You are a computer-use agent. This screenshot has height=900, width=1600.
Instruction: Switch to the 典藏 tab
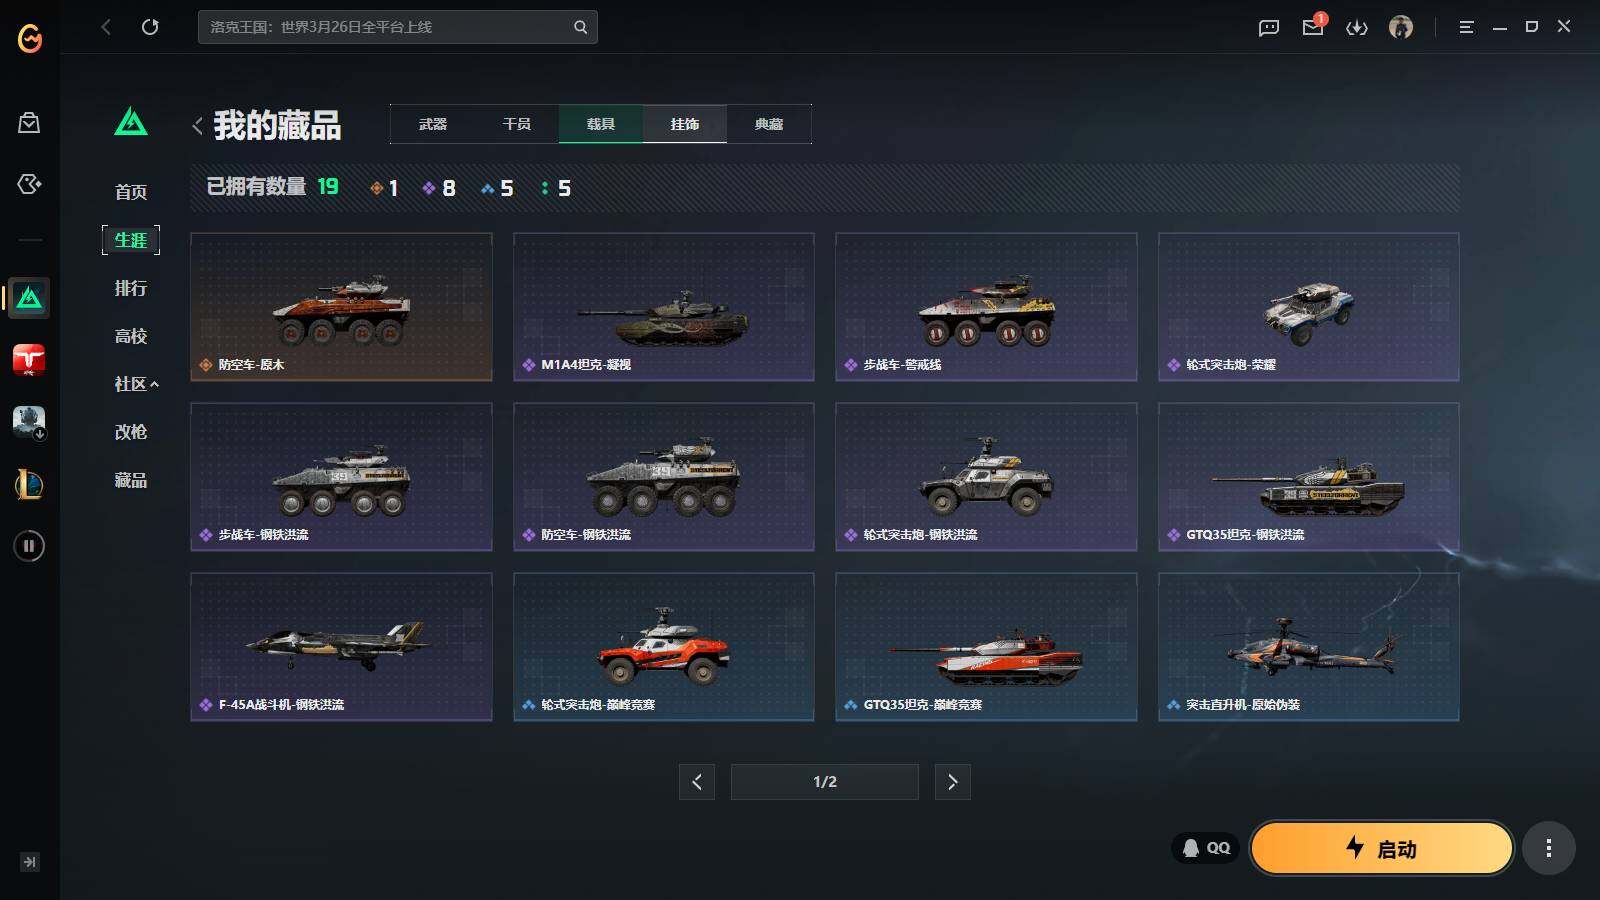coord(769,124)
